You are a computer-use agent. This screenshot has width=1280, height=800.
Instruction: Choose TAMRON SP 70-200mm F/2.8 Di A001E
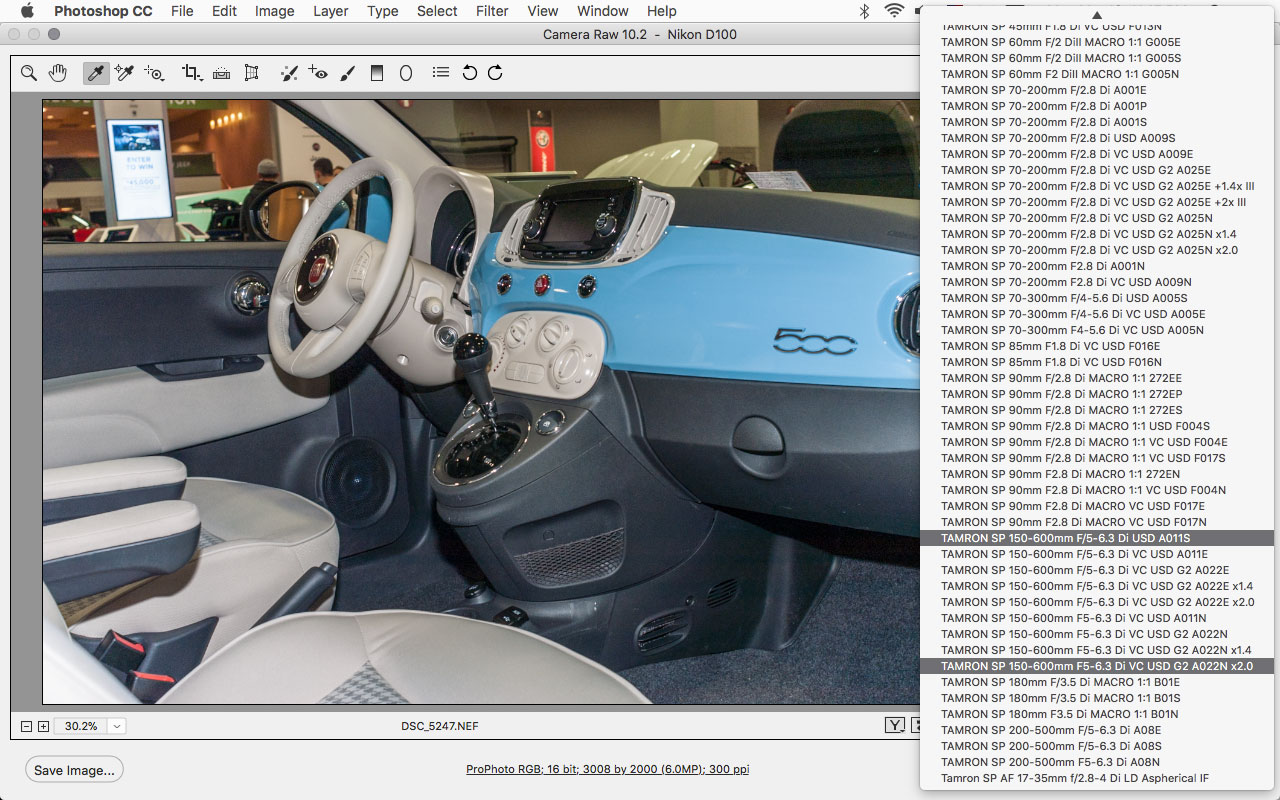pyautogui.click(x=1097, y=90)
